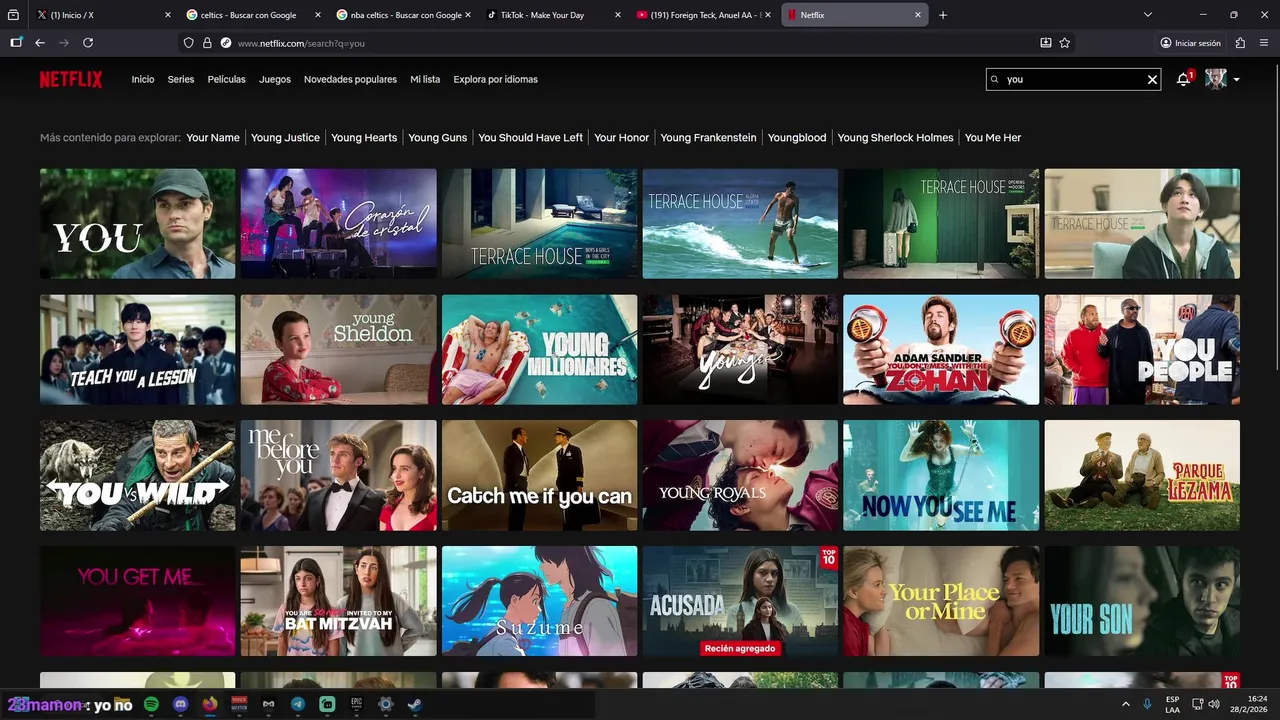
Task: Click the browser back arrow
Action: (x=40, y=43)
